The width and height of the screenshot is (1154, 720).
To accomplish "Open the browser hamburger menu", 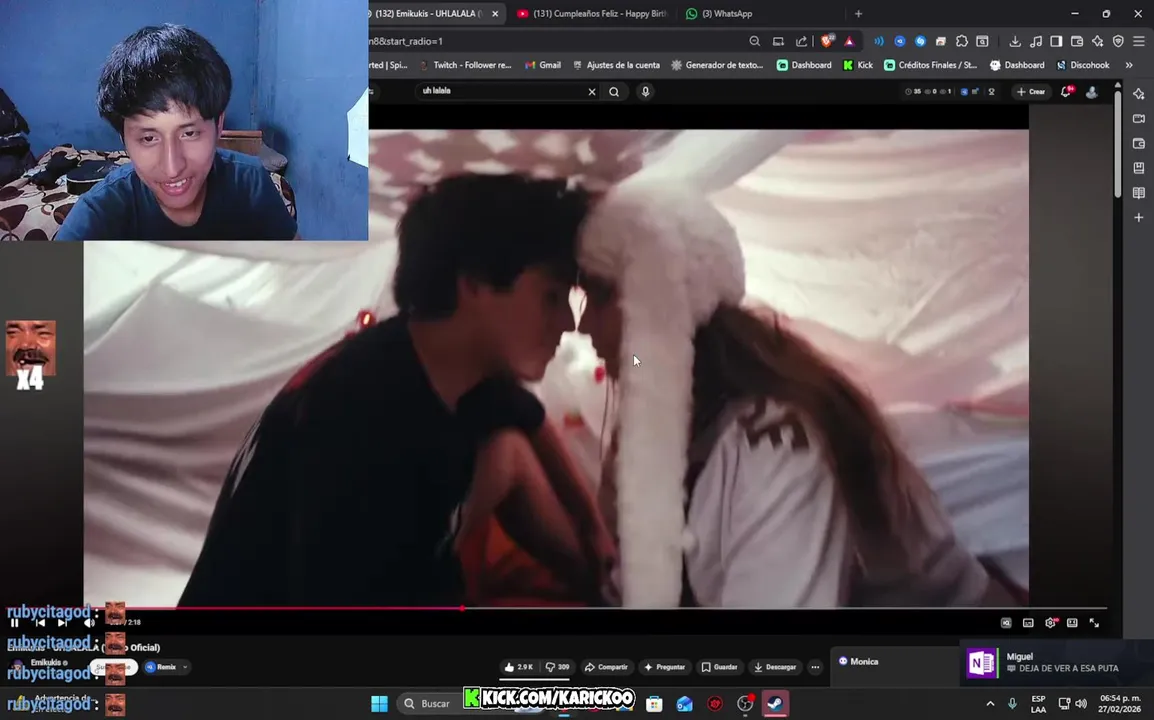I will coord(1139,41).
